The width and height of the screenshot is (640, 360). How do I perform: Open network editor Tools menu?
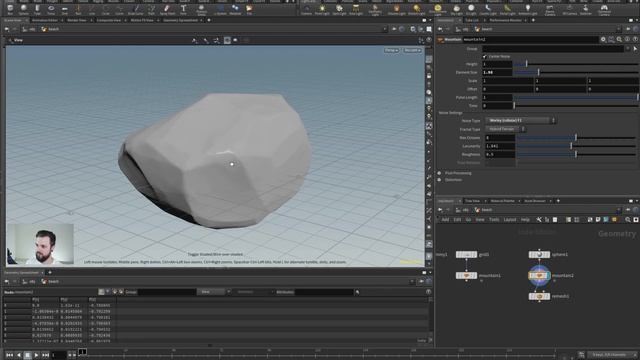(x=494, y=220)
